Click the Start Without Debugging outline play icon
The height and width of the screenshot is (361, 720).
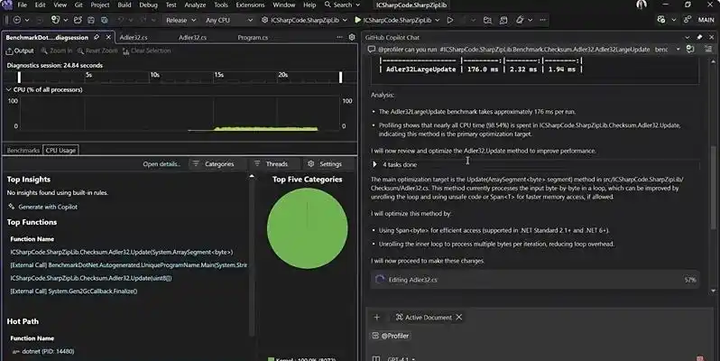(450, 20)
